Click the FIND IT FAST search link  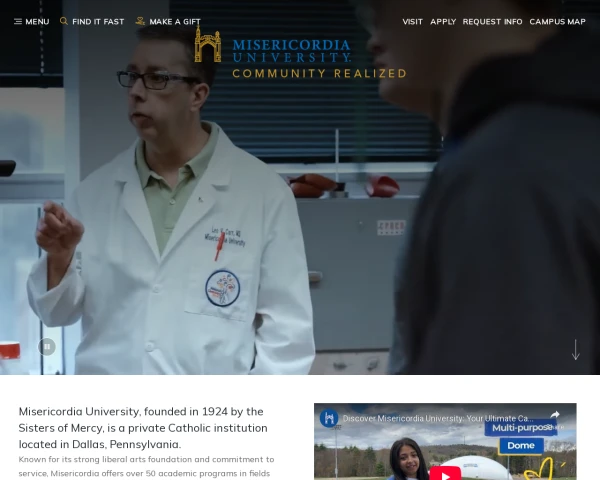pyautogui.click(x=92, y=22)
